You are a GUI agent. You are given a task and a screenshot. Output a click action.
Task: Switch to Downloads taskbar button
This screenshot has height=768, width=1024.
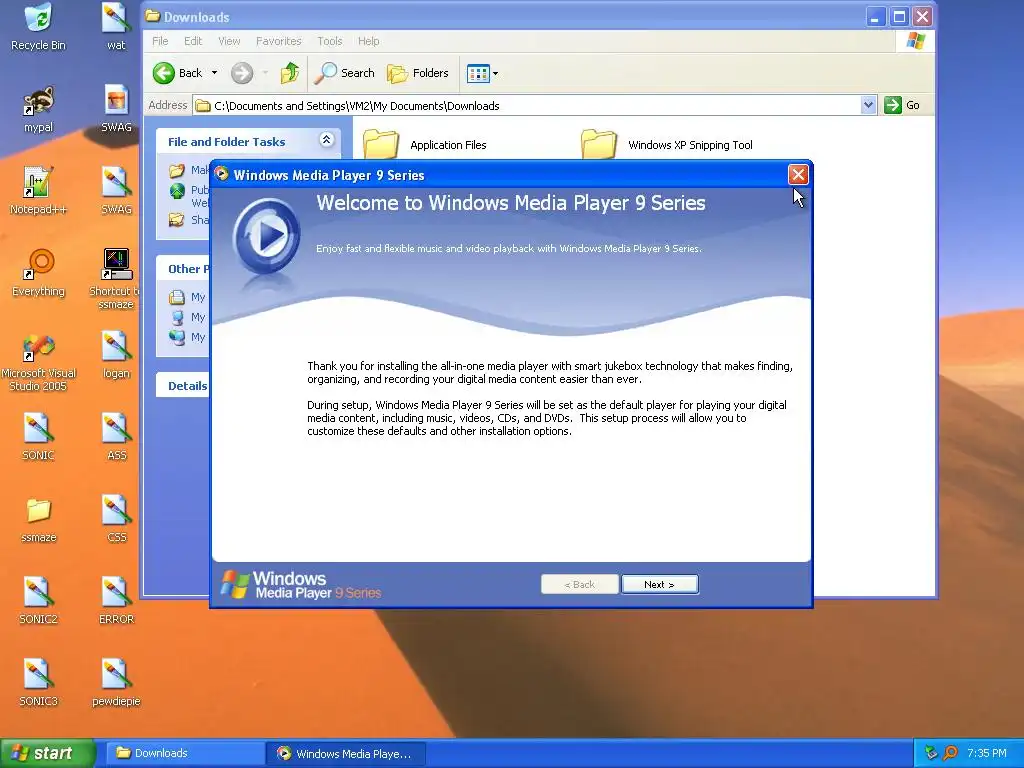point(185,753)
